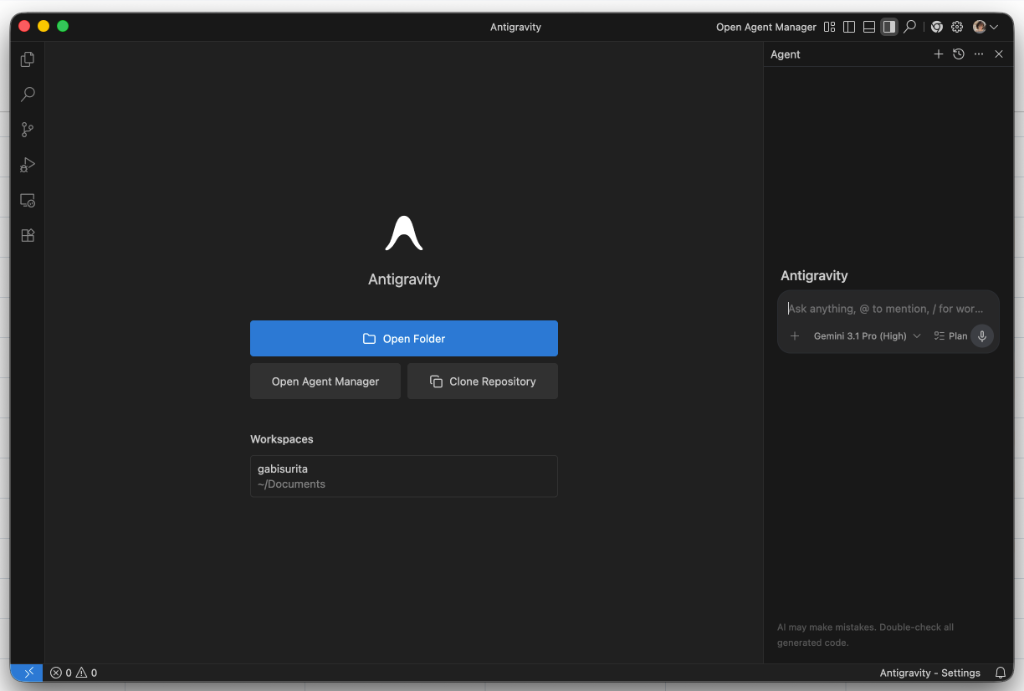Viewport: 1024px width, 691px height.
Task: Add context with plus icon in prompt box
Action: [795, 336]
